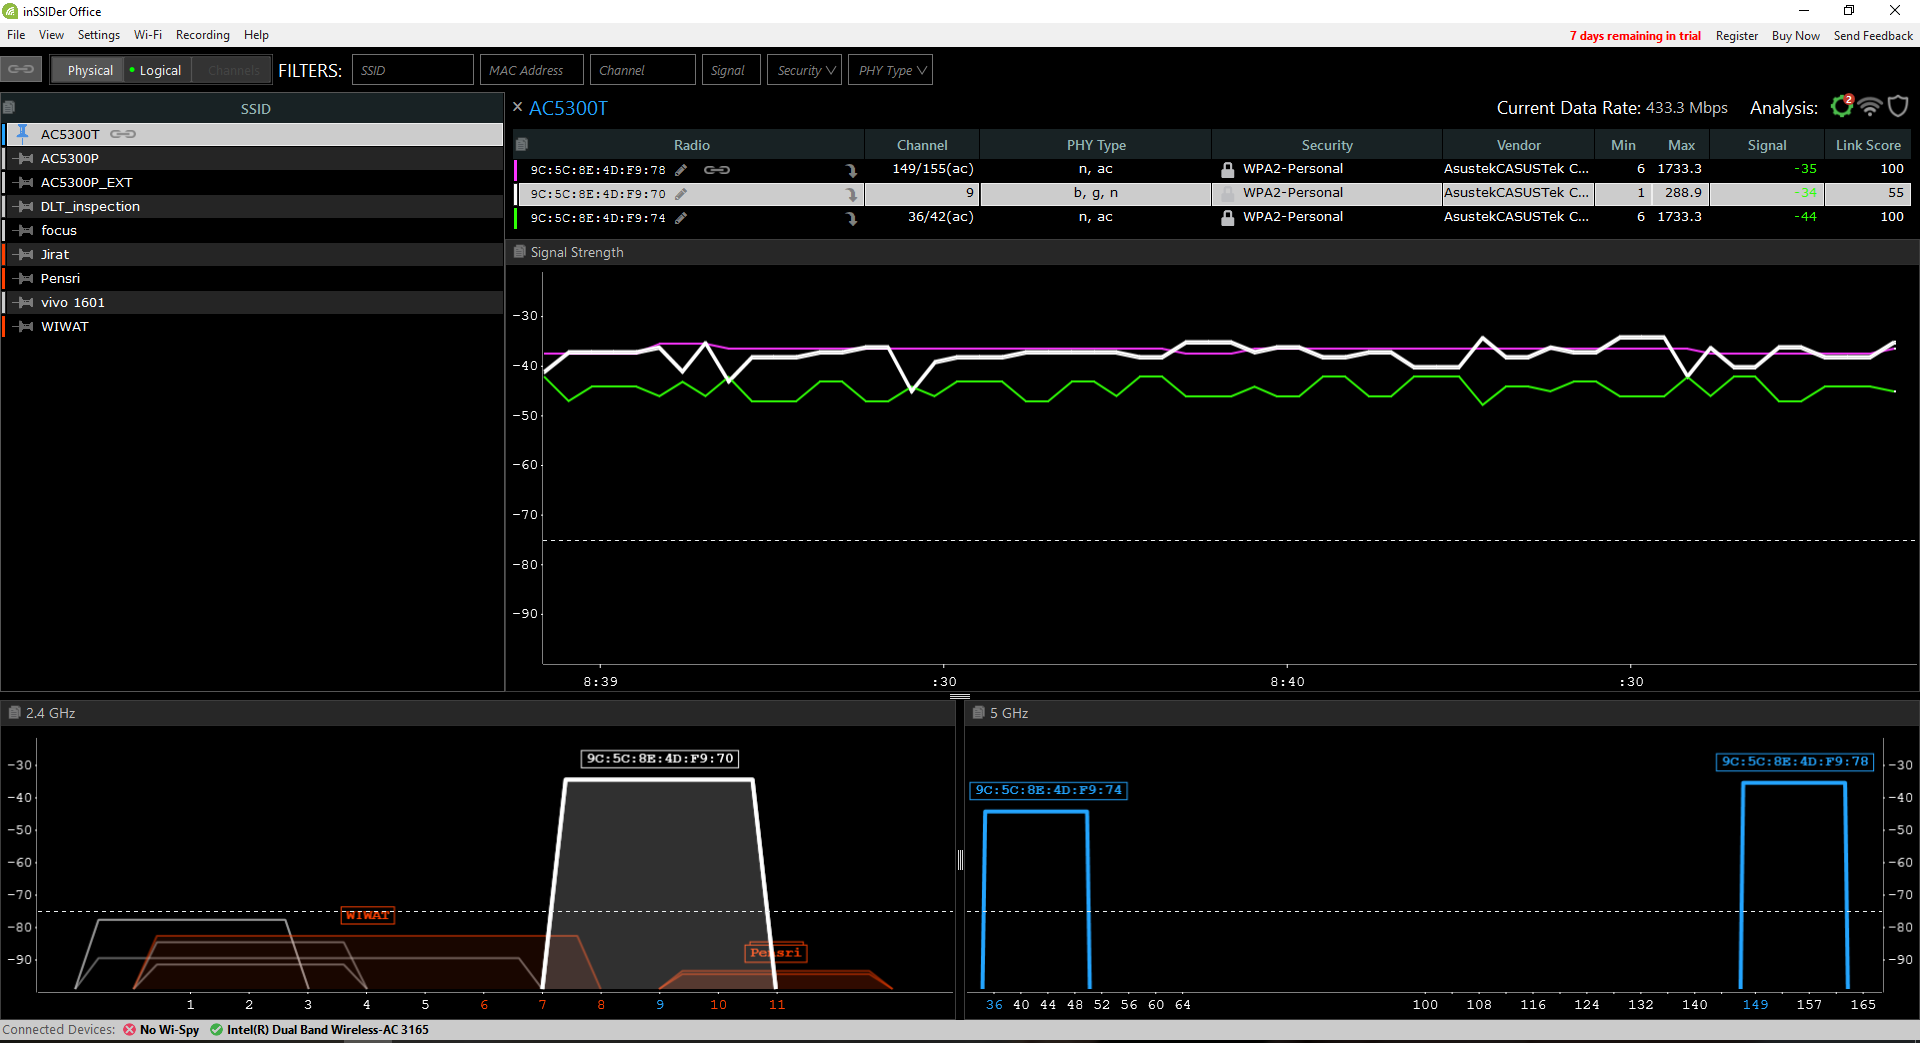Open the Security filter dropdown

804,70
